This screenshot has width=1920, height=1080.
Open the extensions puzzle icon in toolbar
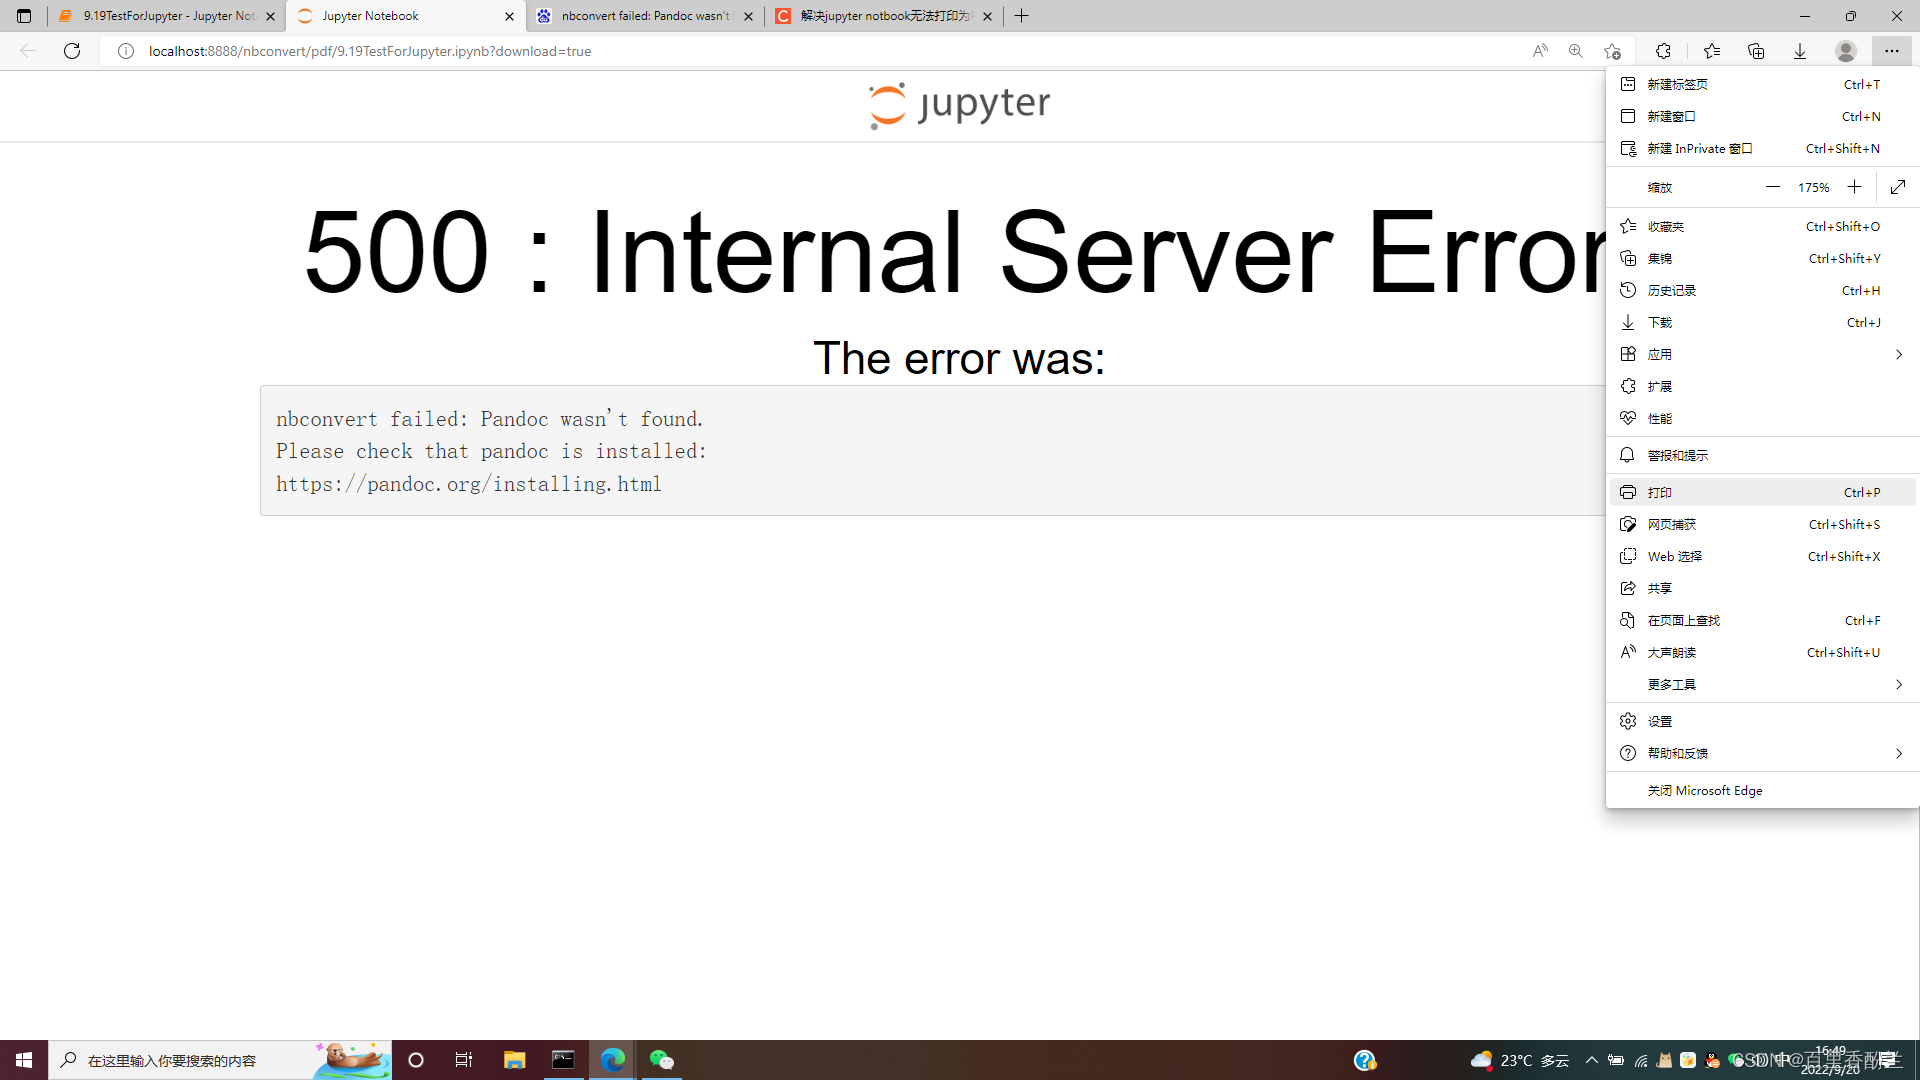pos(1663,51)
